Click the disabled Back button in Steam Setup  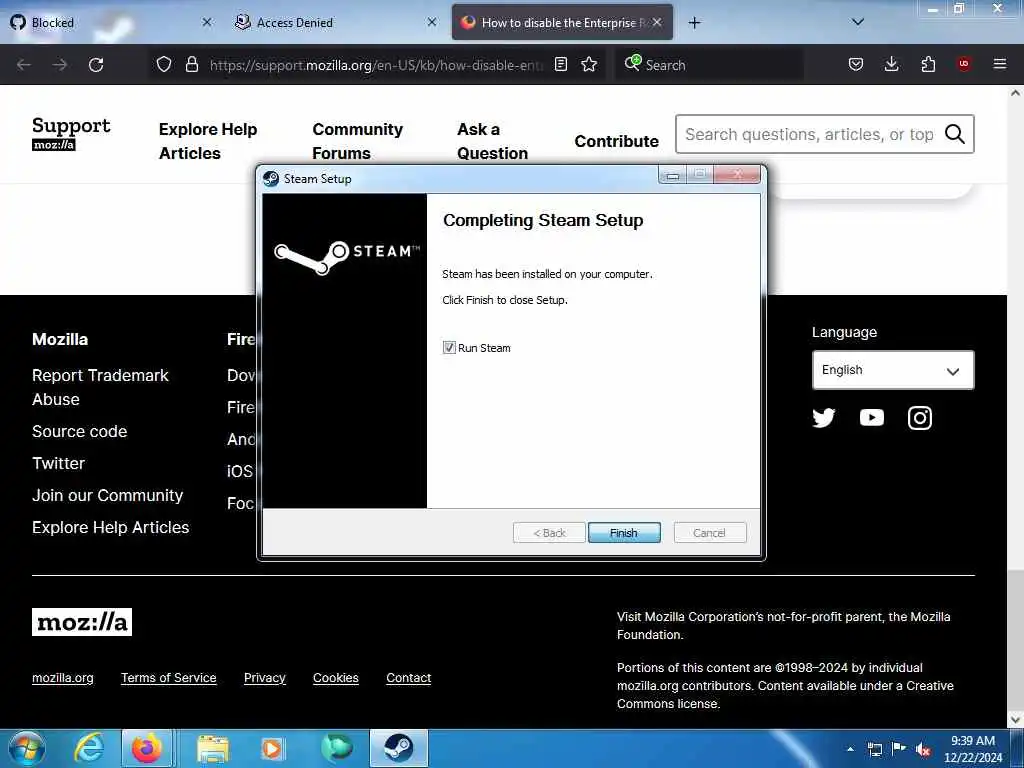point(549,533)
